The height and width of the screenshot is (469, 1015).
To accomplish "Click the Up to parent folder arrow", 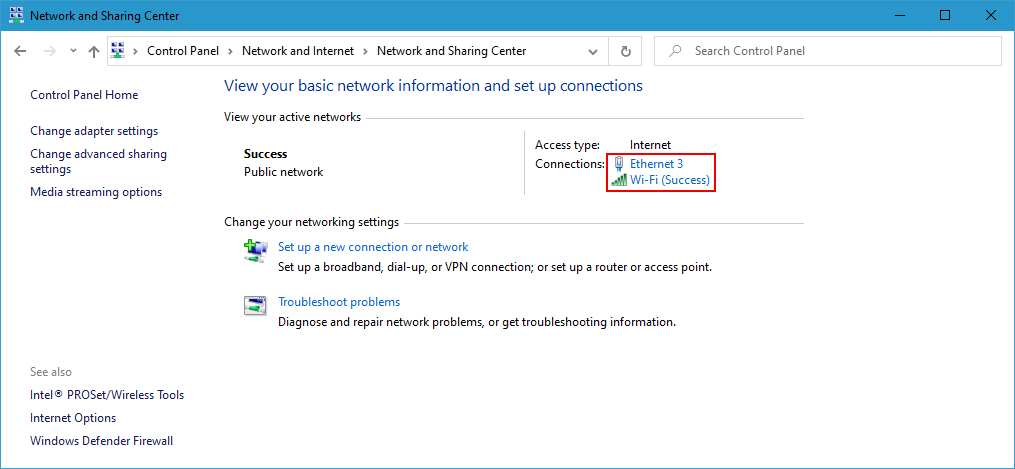I will pyautogui.click(x=94, y=51).
